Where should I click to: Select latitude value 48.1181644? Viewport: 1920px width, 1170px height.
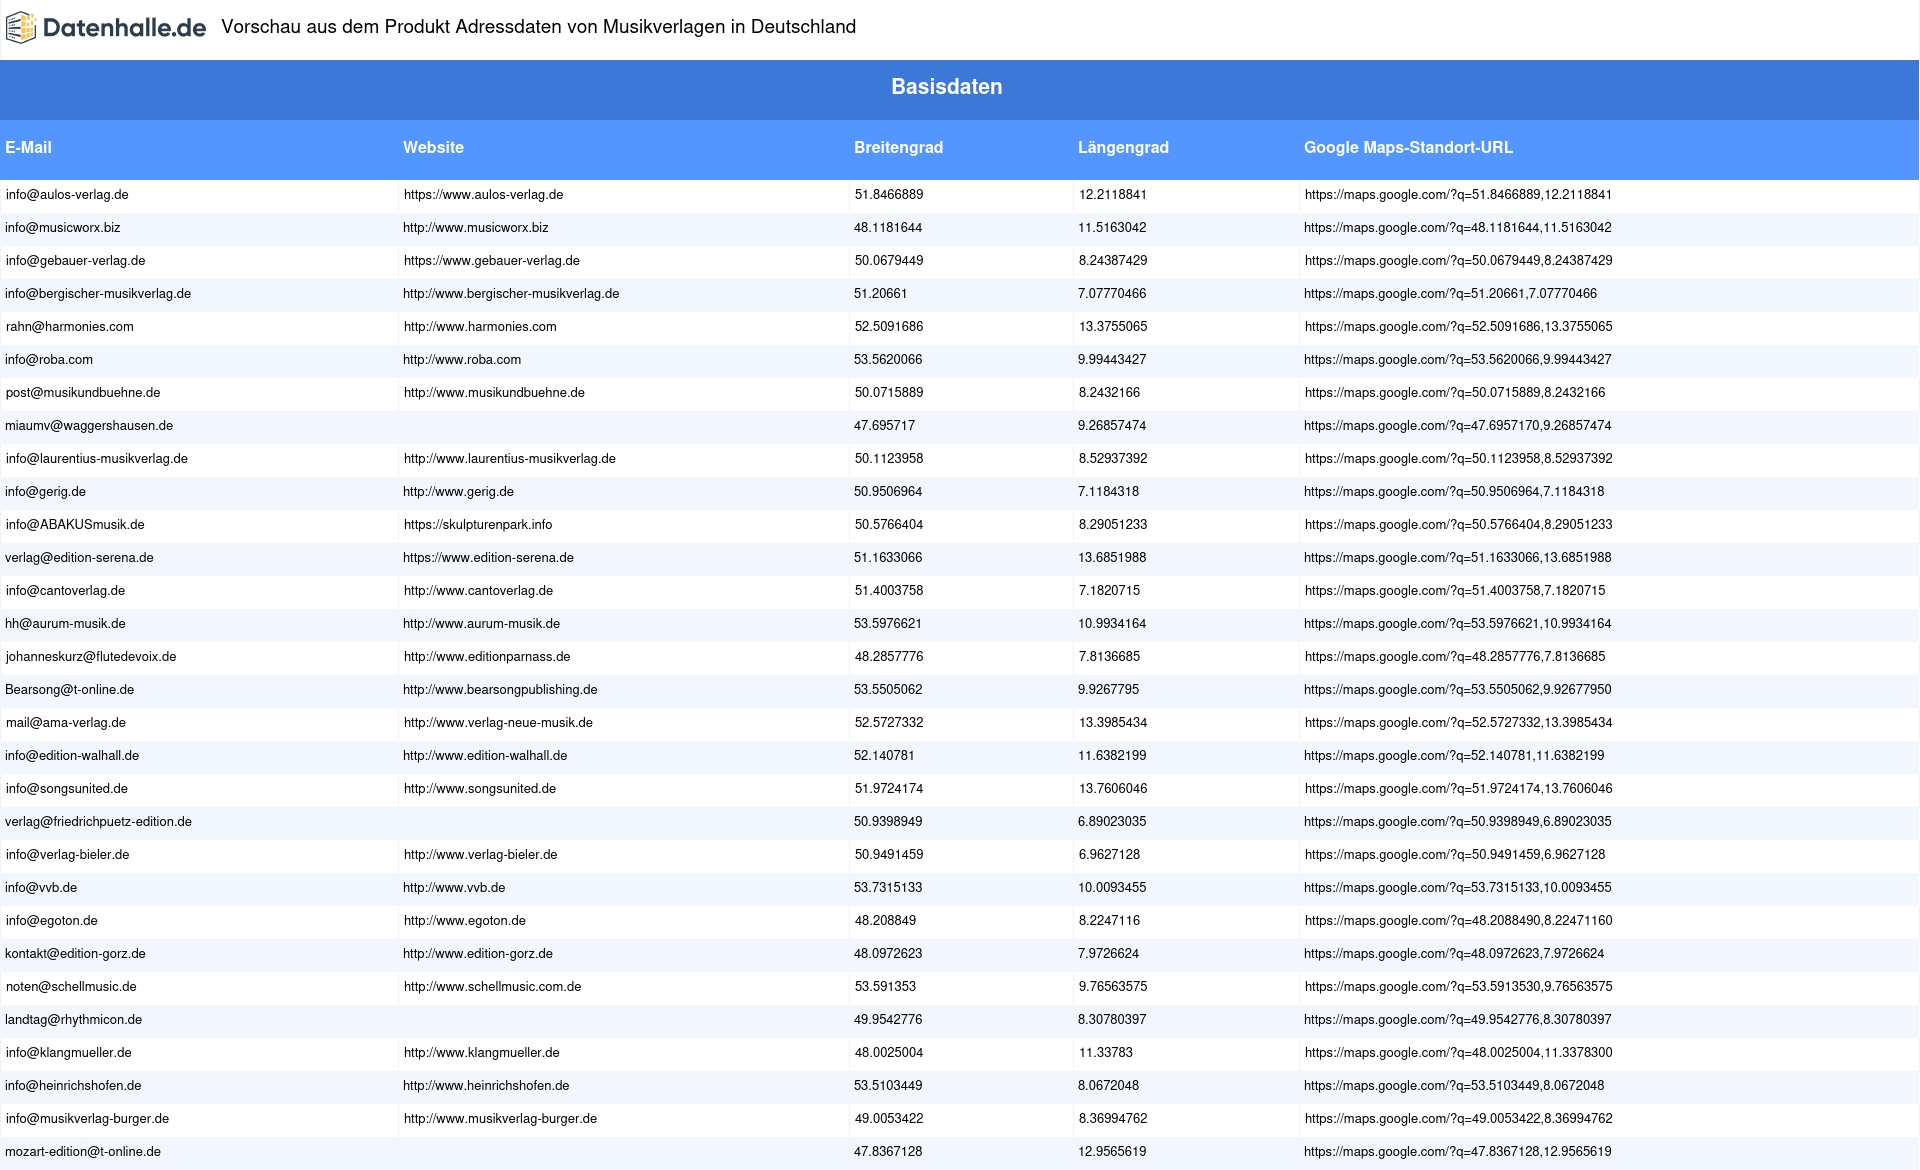tap(888, 228)
